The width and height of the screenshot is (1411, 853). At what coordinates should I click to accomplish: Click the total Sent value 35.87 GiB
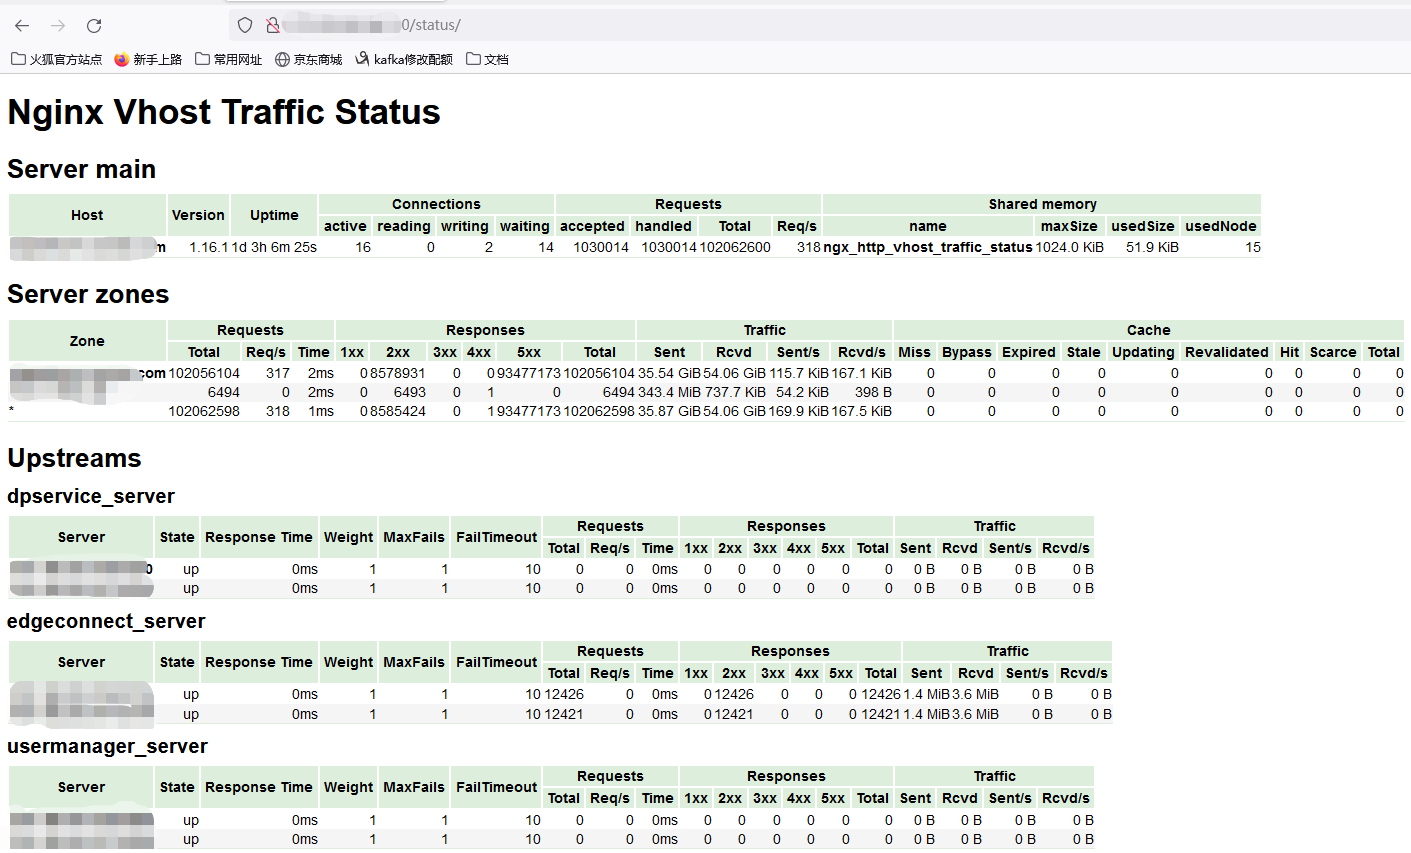[670, 411]
